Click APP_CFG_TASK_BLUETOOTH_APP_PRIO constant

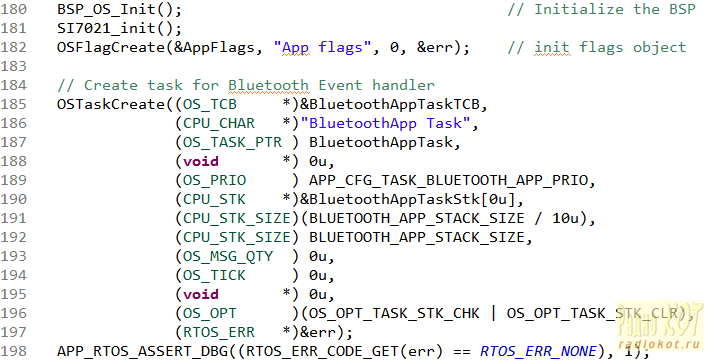pyautogui.click(x=449, y=181)
